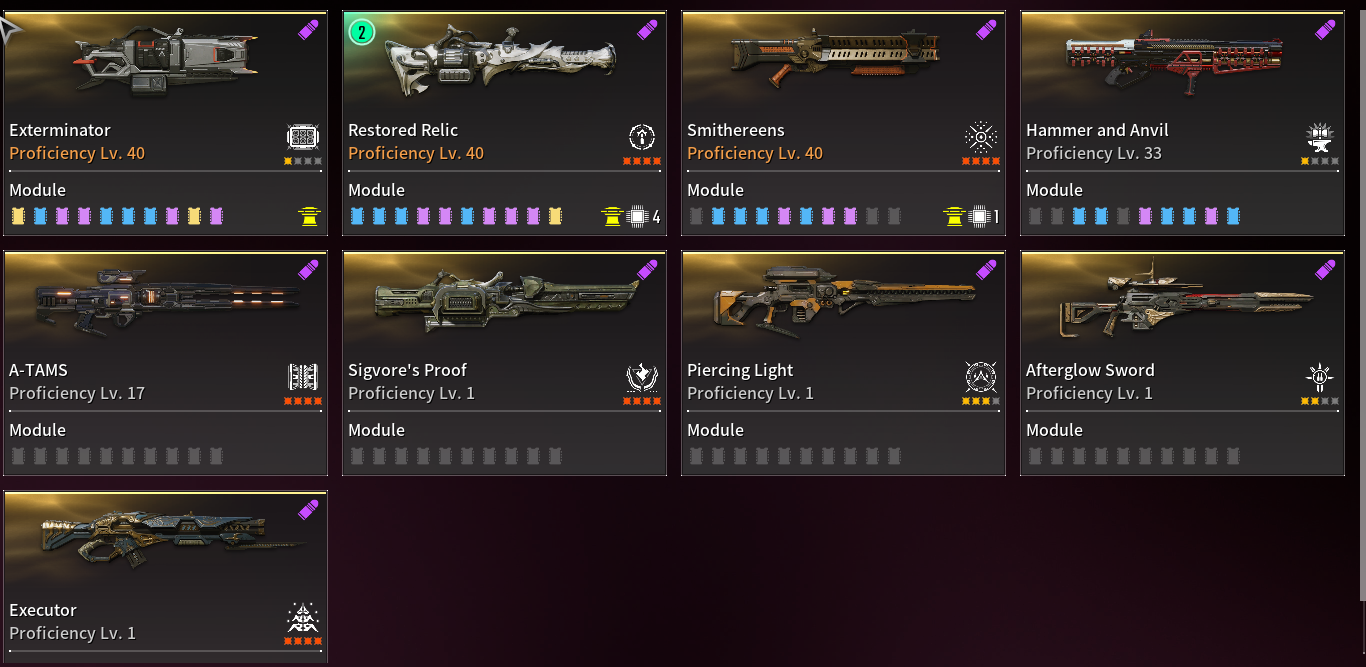
Task: Click the Smithereens crosshair ability icon
Action: [981, 137]
